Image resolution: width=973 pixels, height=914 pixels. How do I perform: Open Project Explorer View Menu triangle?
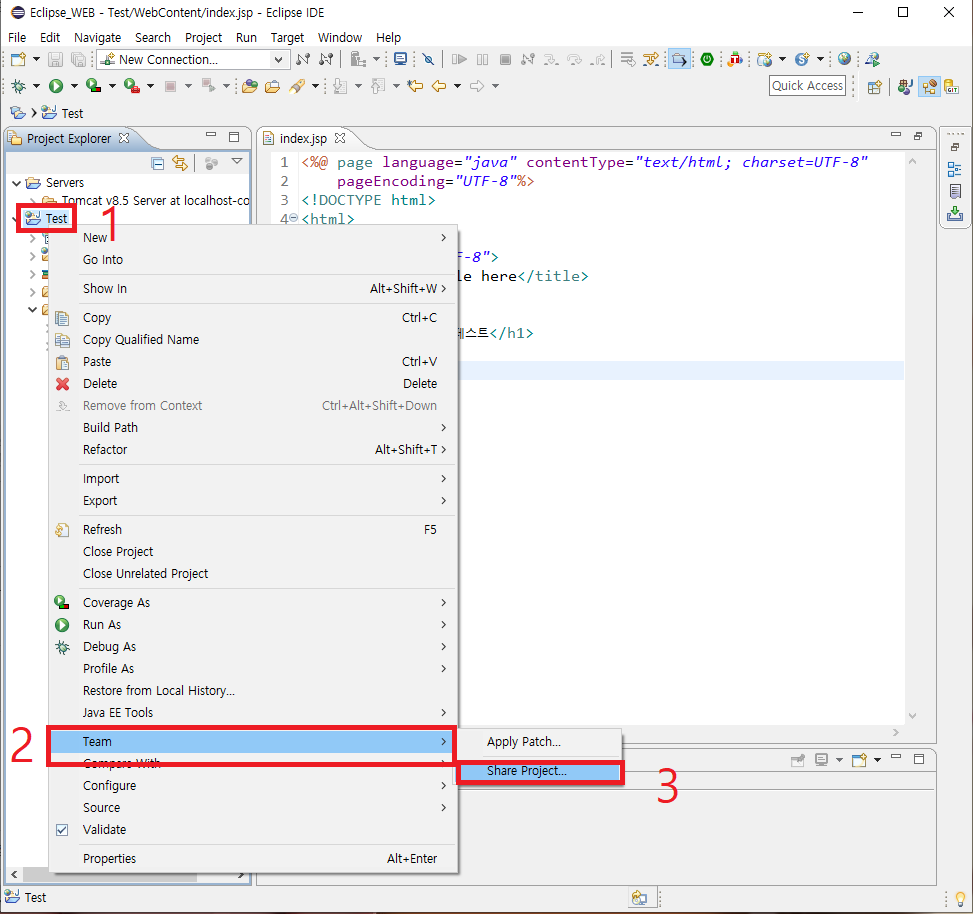236,161
